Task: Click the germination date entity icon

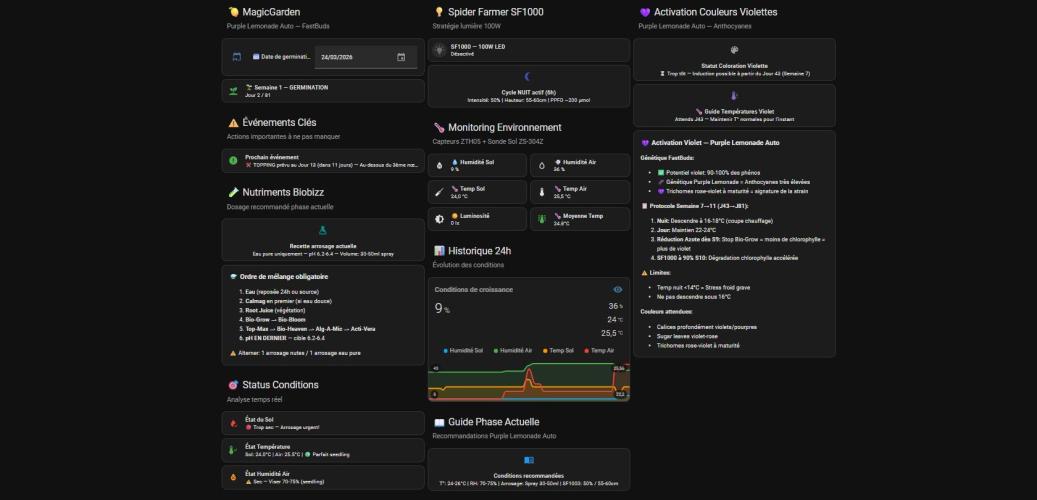Action: 237,57
